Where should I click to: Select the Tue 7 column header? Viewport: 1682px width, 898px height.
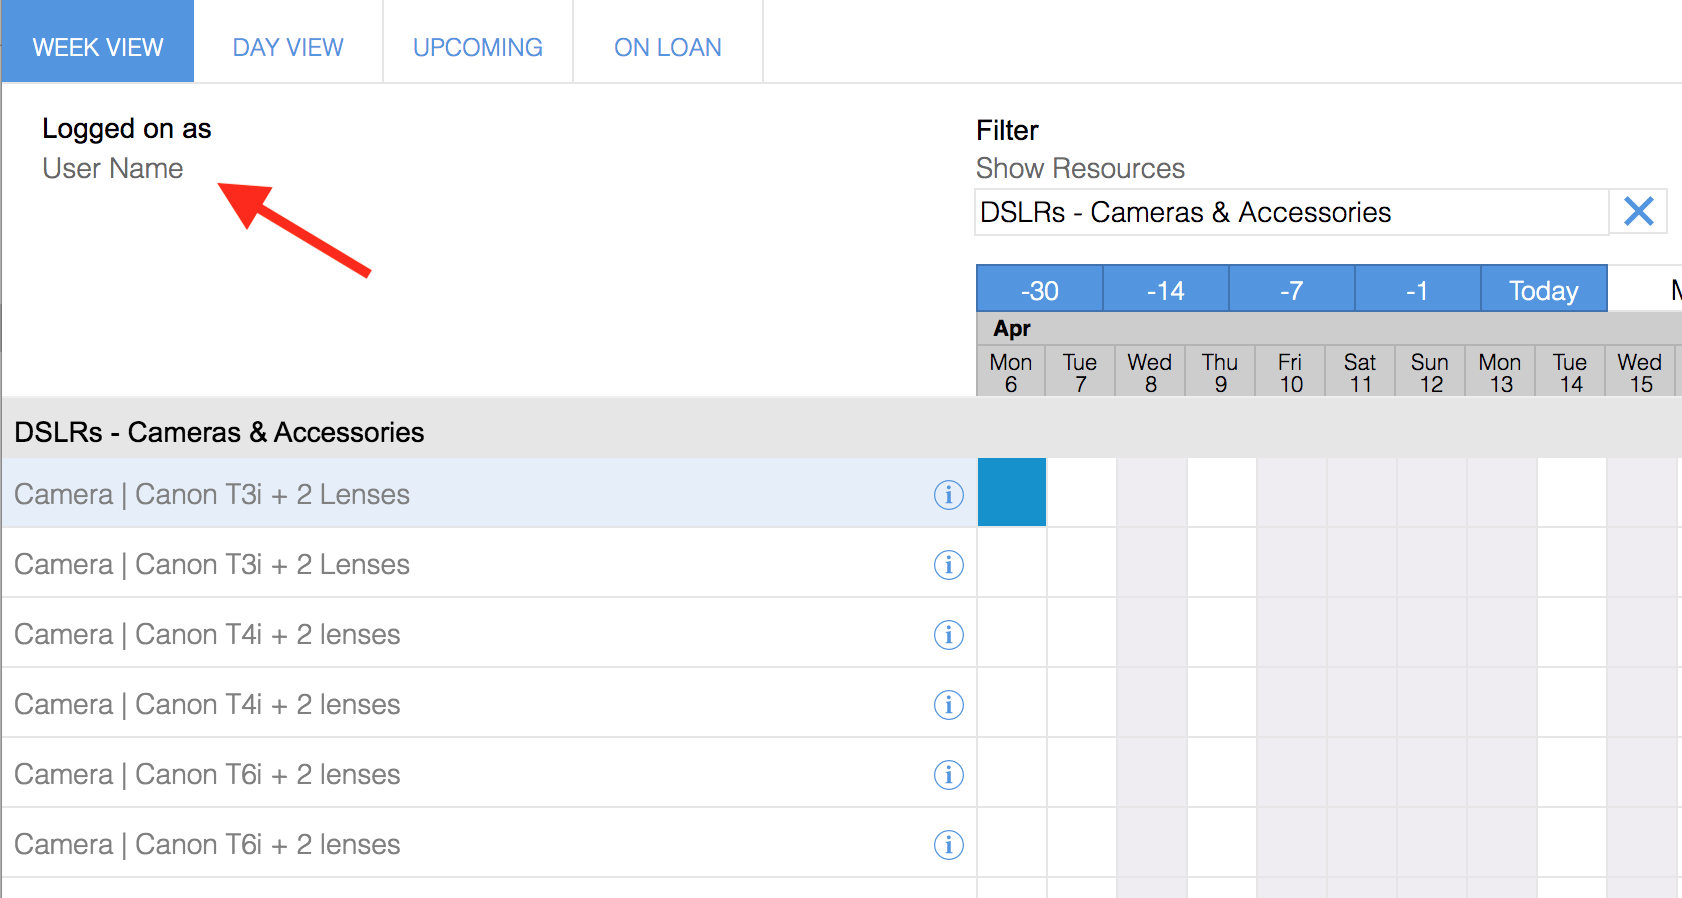coord(1080,372)
